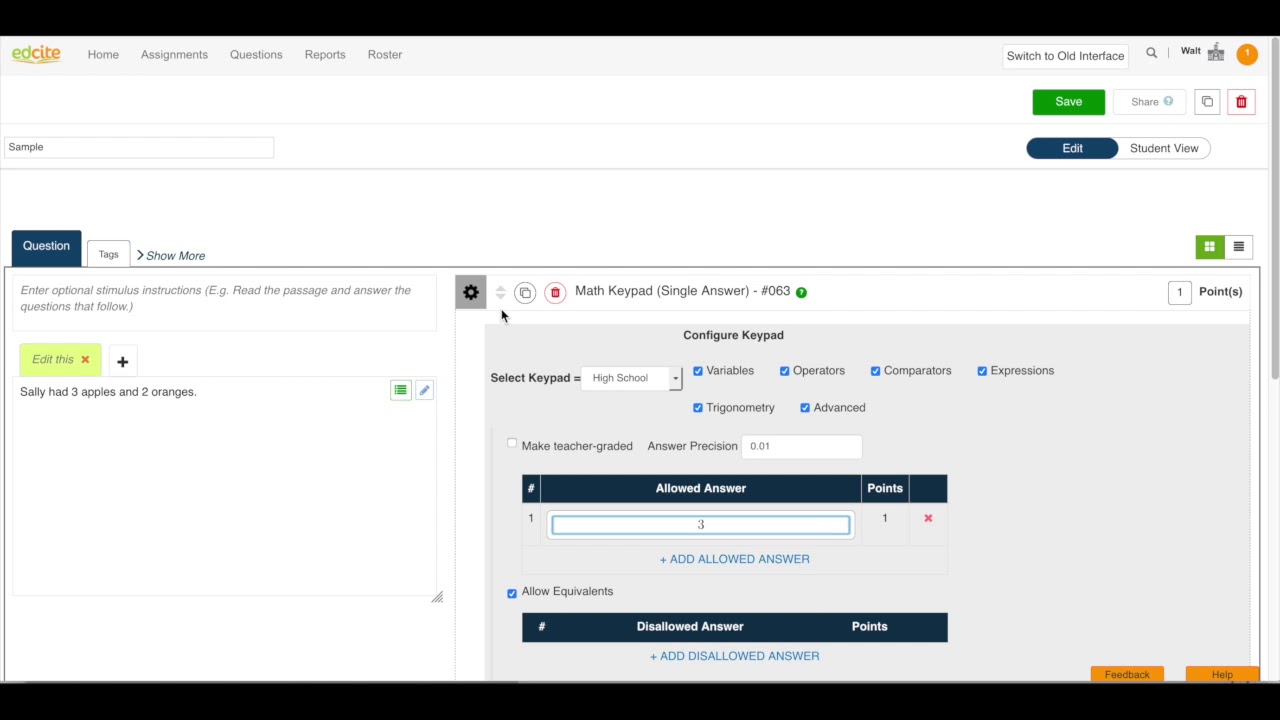
Task: Select the Edit mode toggle
Action: 1072,148
